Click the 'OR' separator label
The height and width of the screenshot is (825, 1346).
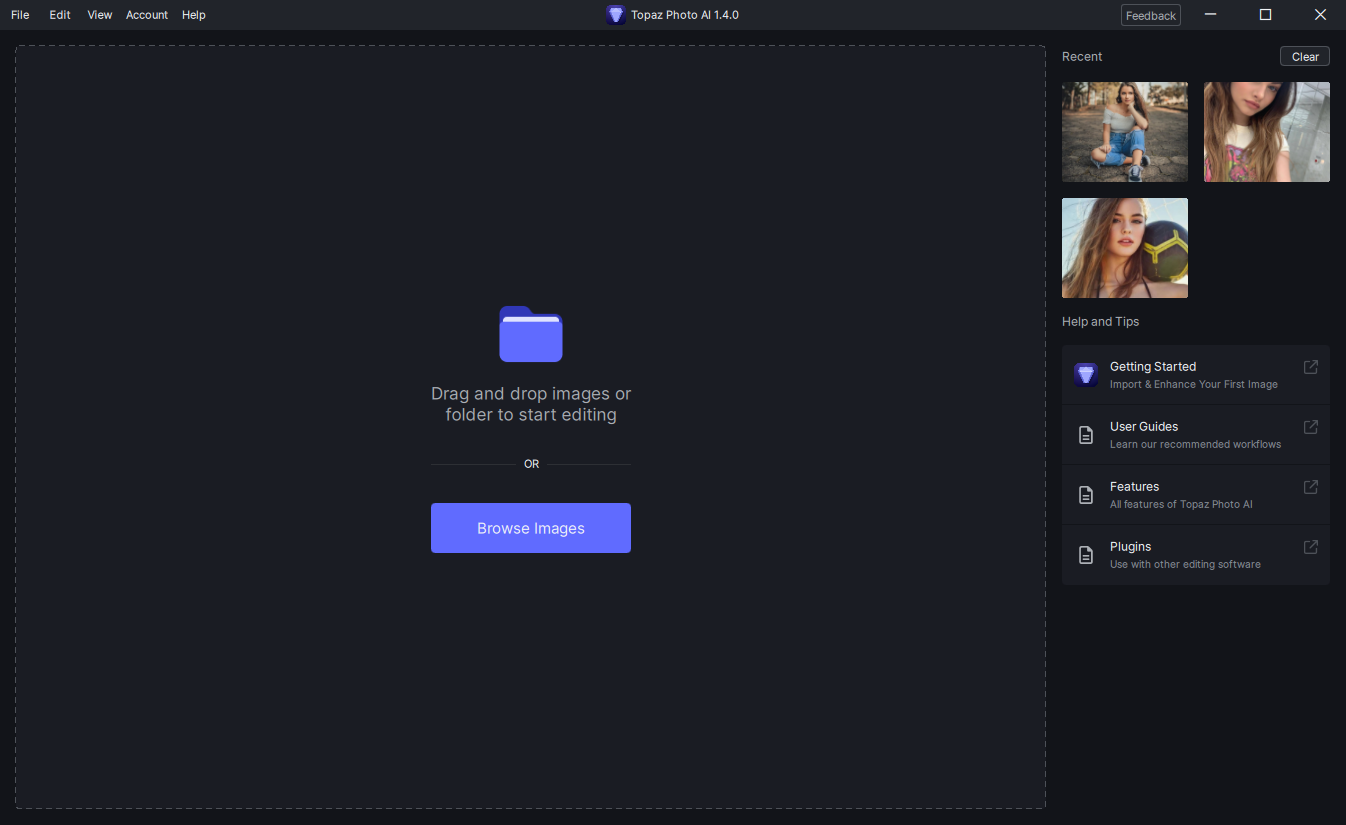[x=531, y=464]
